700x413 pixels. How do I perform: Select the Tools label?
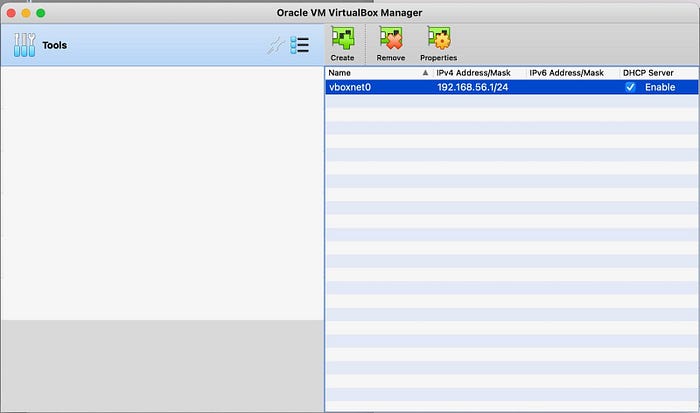tap(54, 45)
